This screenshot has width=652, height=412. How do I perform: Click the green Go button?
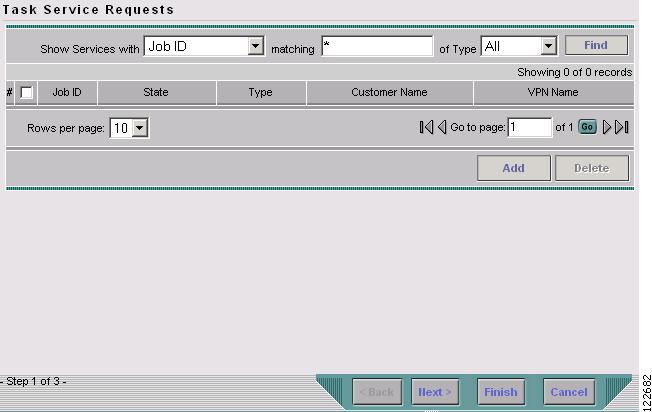pos(587,127)
